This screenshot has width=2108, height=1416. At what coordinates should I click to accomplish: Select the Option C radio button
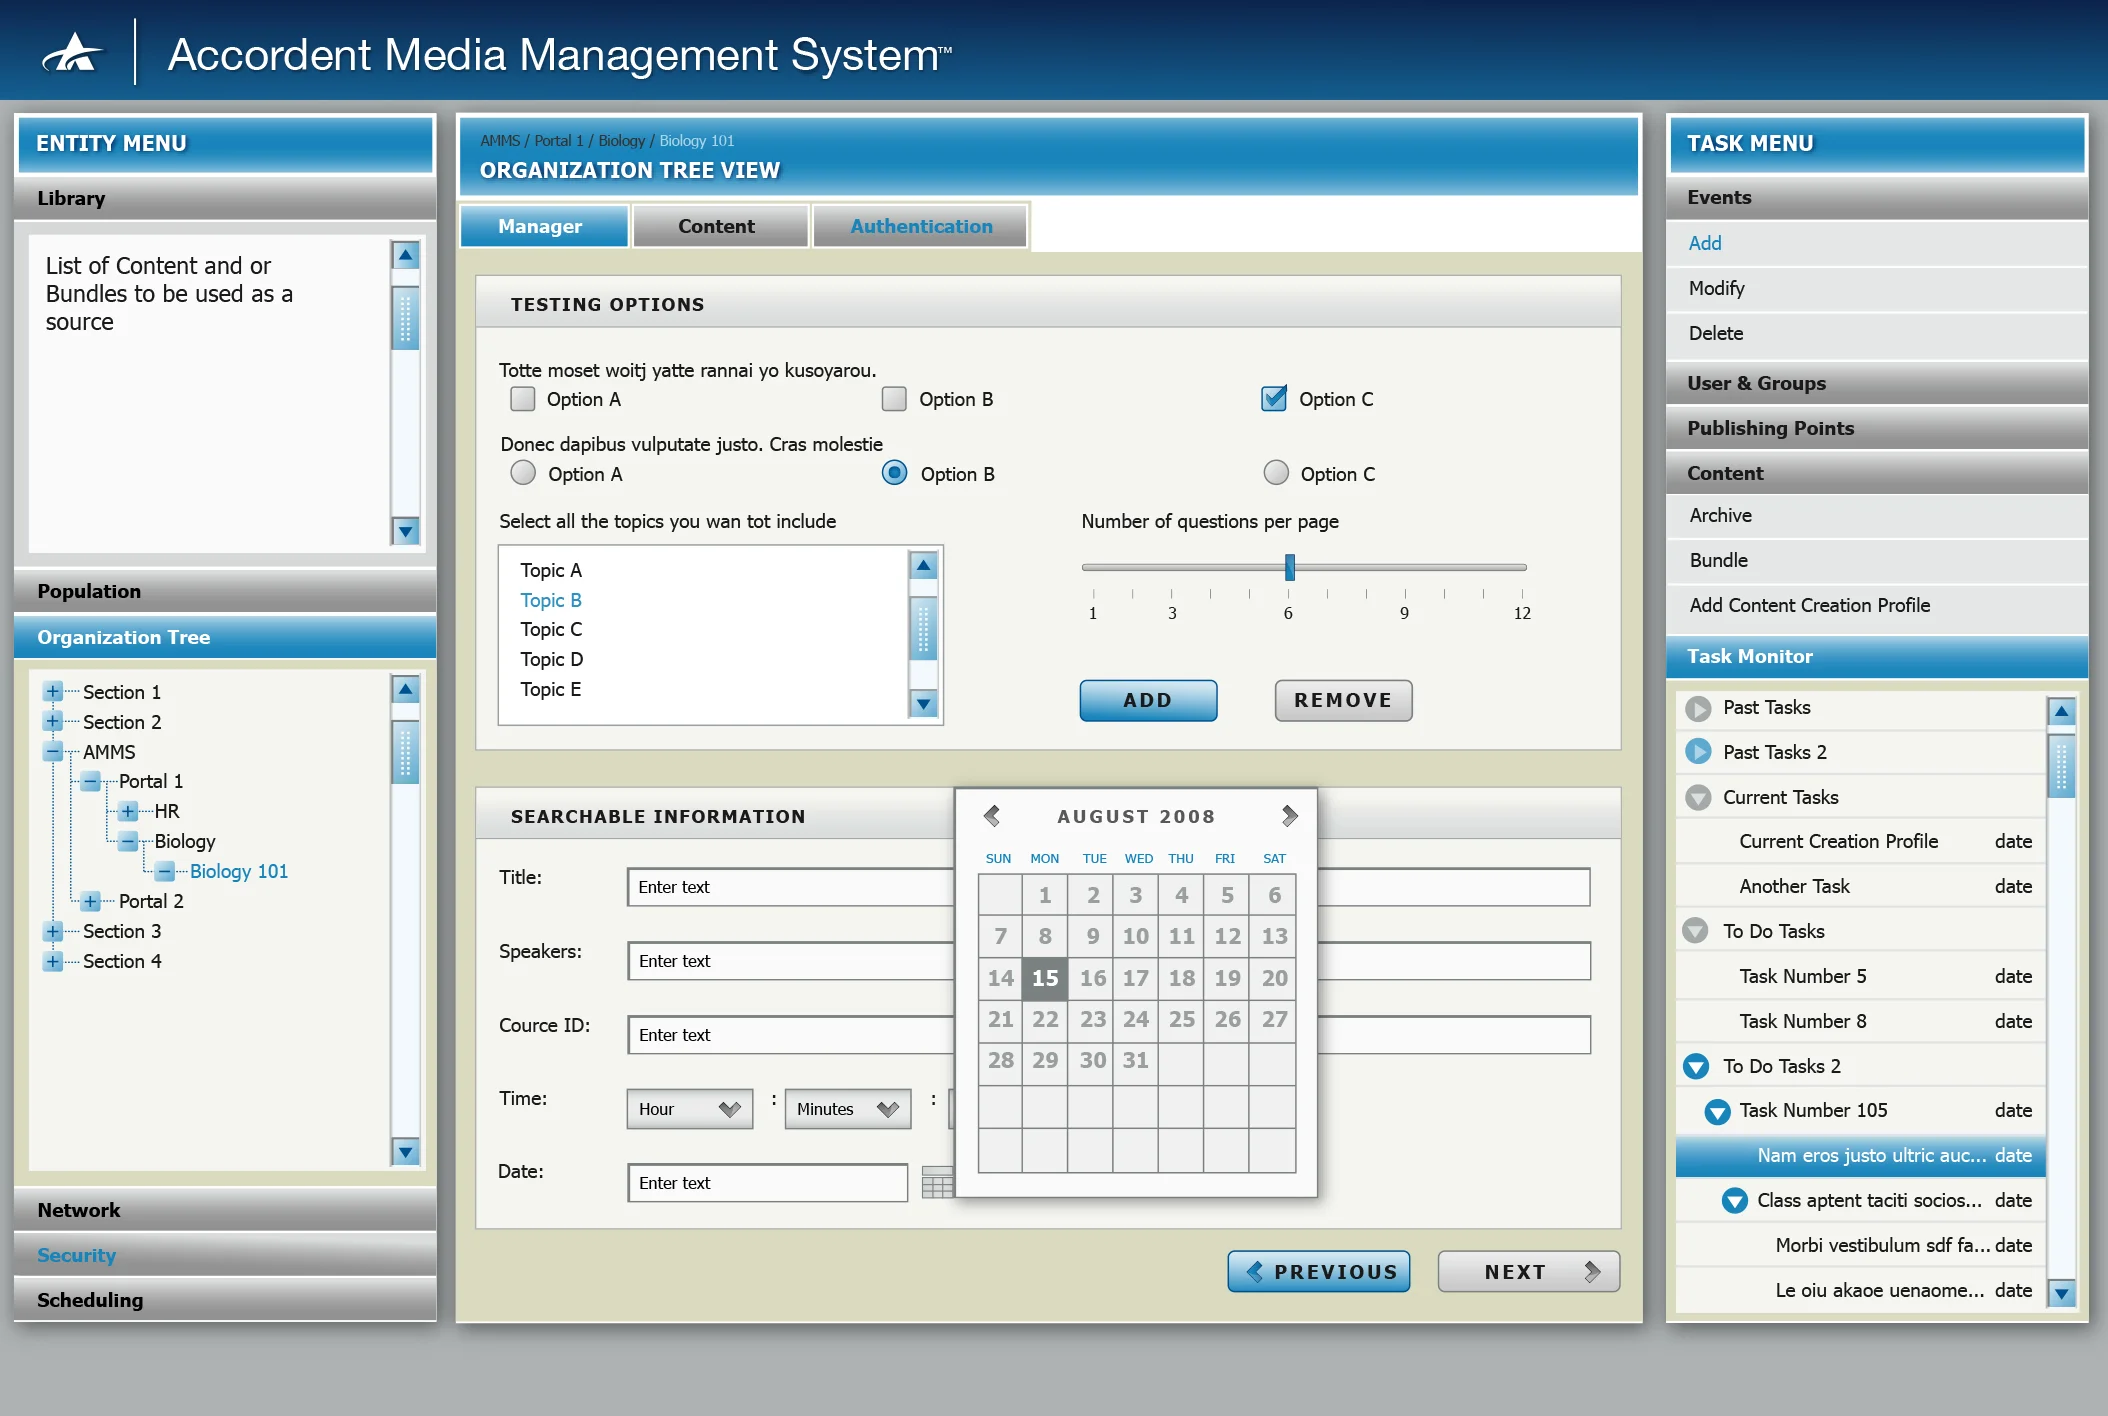point(1276,473)
